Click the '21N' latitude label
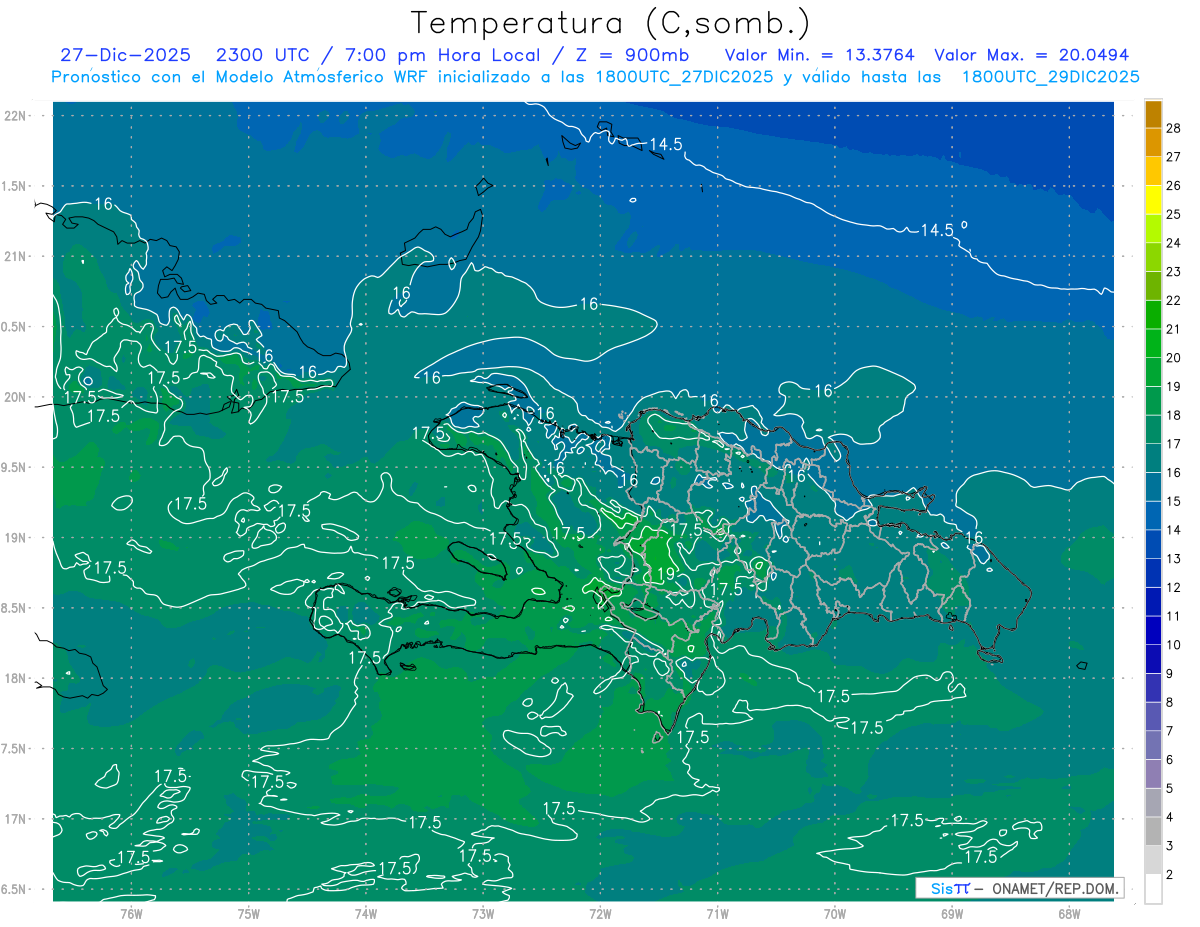 coord(14,257)
